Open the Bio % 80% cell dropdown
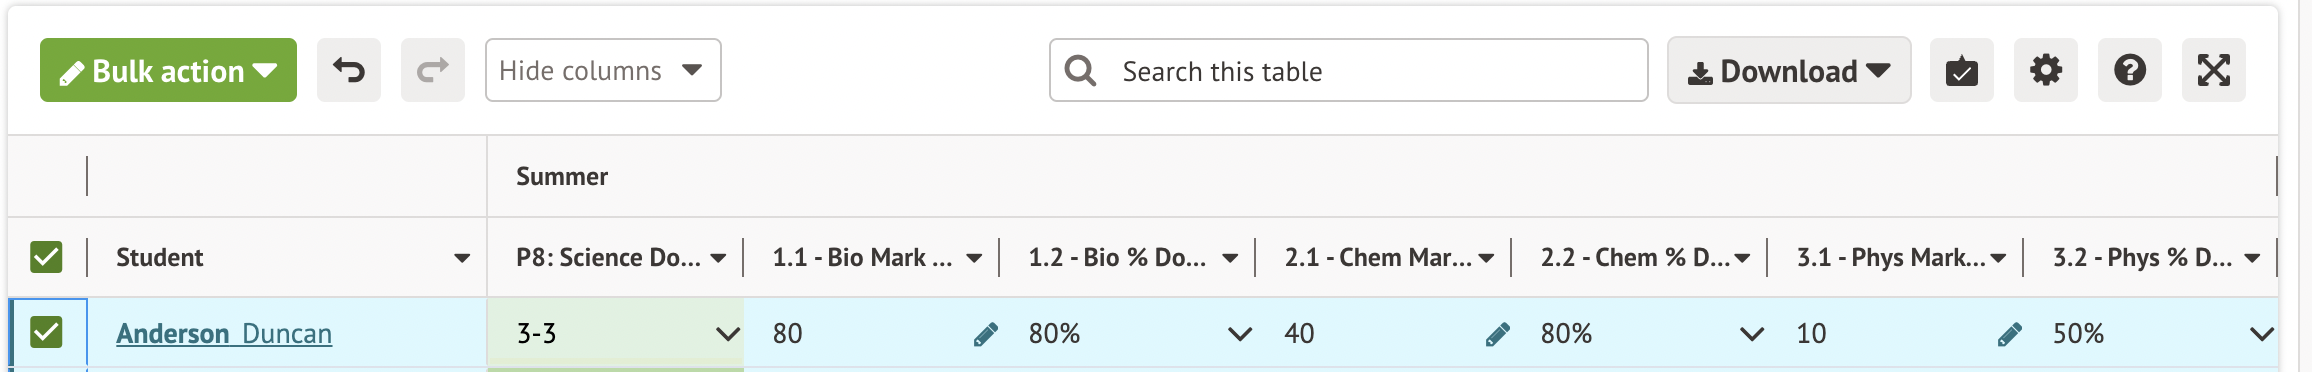The height and width of the screenshot is (372, 2312). pos(1240,334)
